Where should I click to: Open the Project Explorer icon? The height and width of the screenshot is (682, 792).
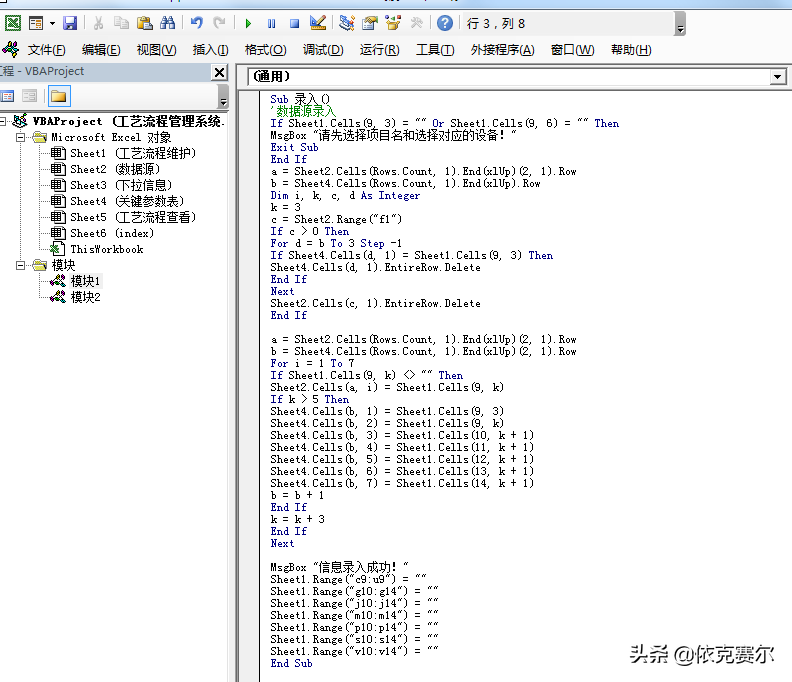346,23
